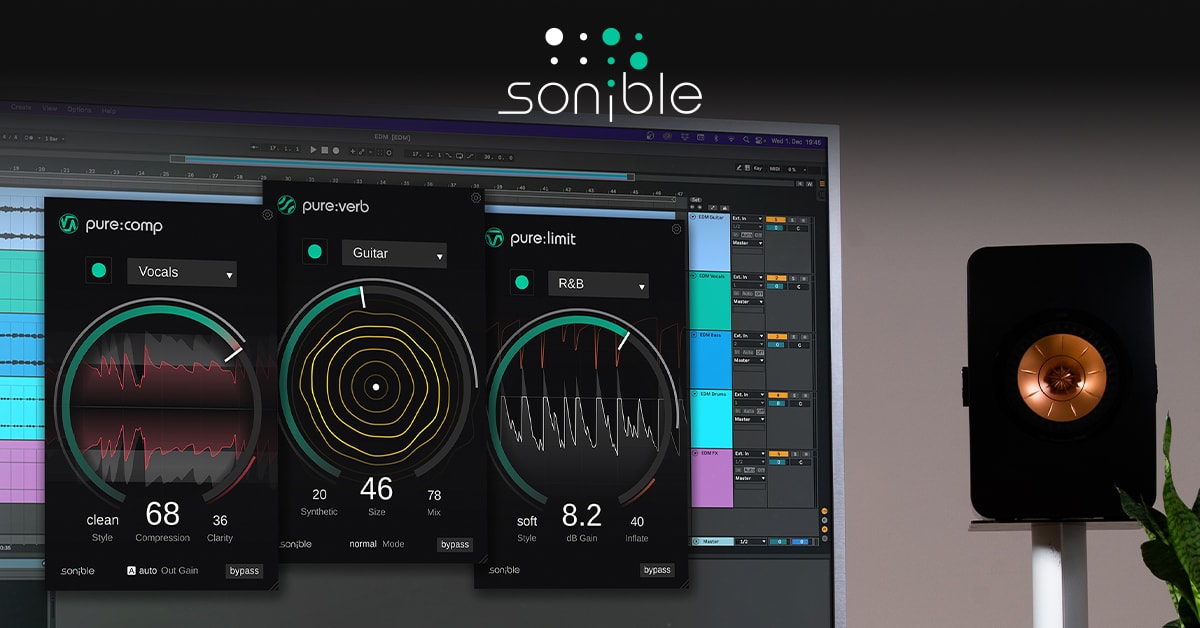This screenshot has width=1200, height=628.
Task: Open the Options menu
Action: (x=79, y=109)
